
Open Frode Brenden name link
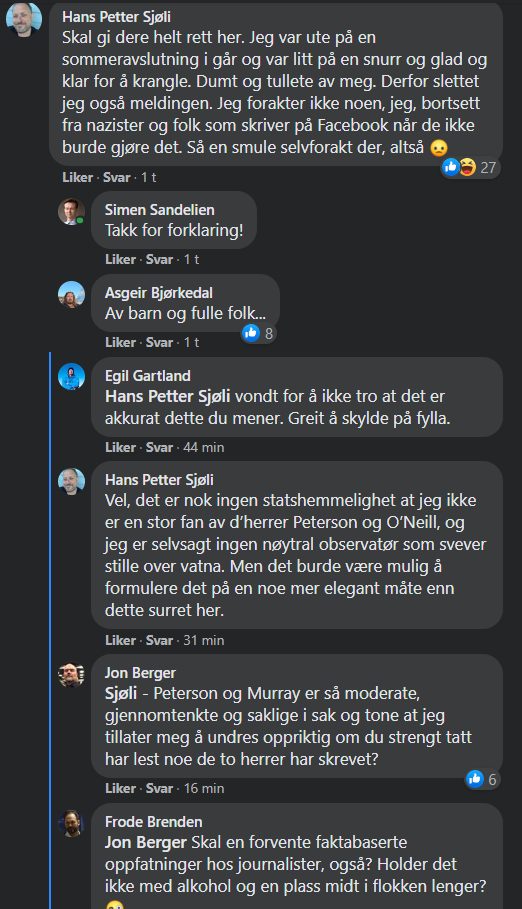[154, 822]
